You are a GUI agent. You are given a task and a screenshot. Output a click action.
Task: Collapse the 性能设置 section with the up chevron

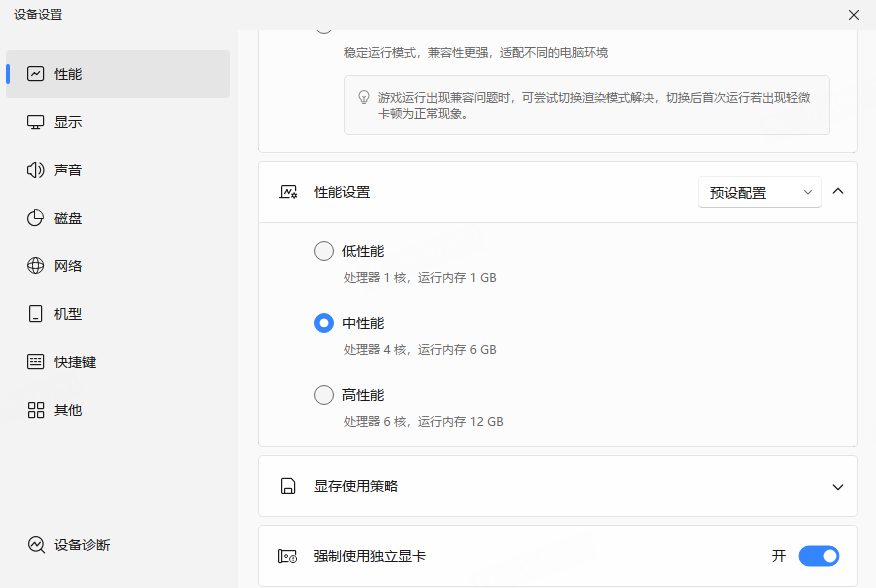tap(838, 191)
